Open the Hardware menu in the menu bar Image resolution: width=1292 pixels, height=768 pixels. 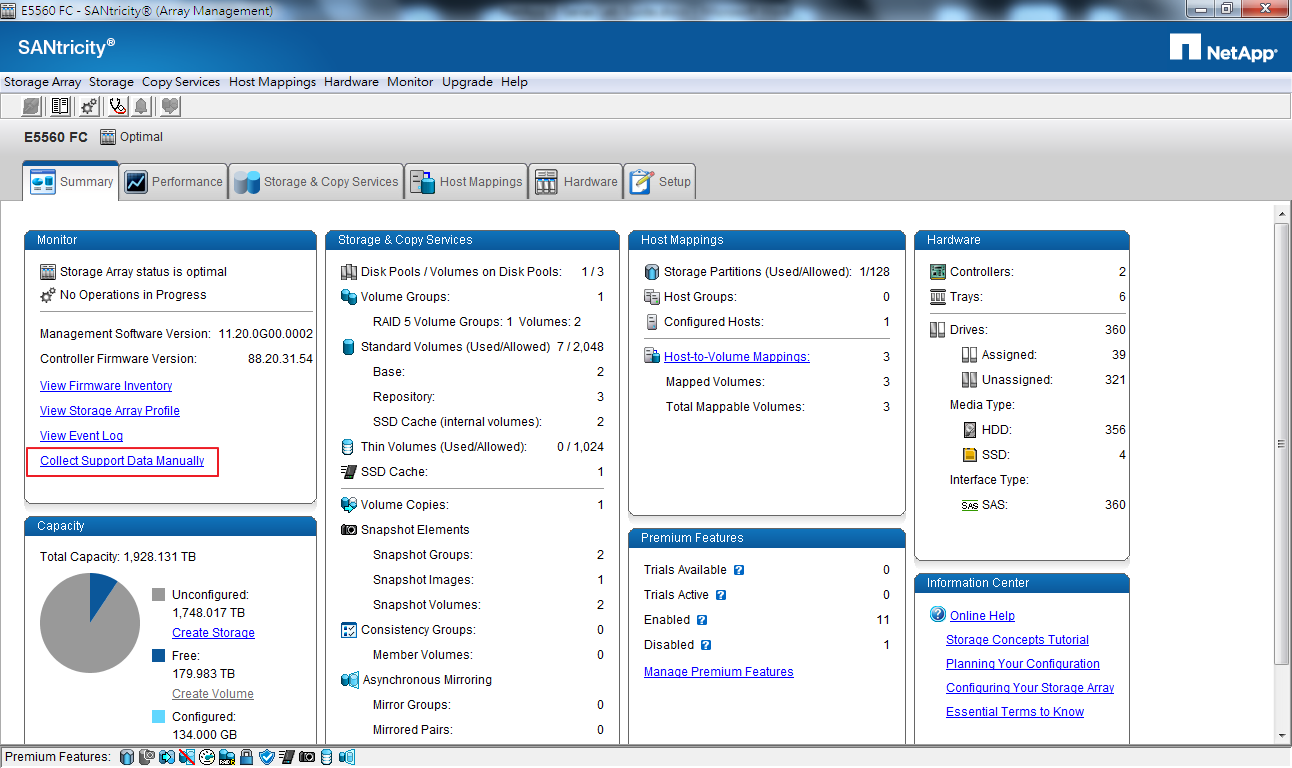[351, 82]
